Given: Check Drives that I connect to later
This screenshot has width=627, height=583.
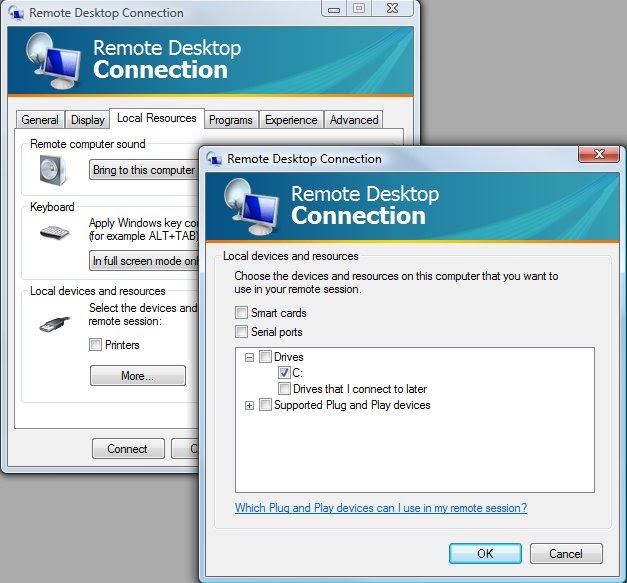Looking at the screenshot, I should pyautogui.click(x=284, y=388).
